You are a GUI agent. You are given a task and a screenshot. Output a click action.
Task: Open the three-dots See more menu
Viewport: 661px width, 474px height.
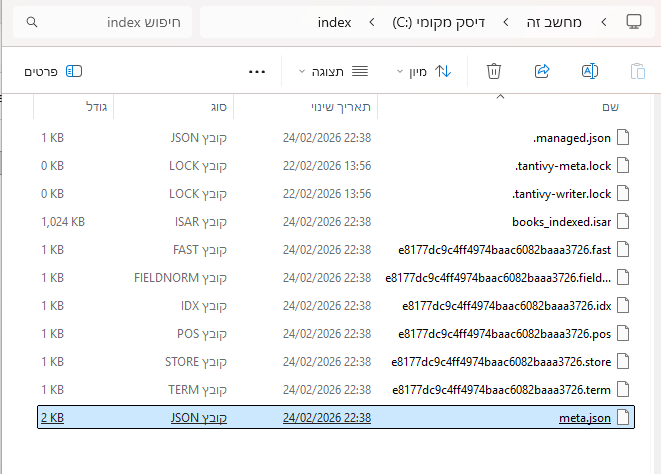pyautogui.click(x=257, y=71)
